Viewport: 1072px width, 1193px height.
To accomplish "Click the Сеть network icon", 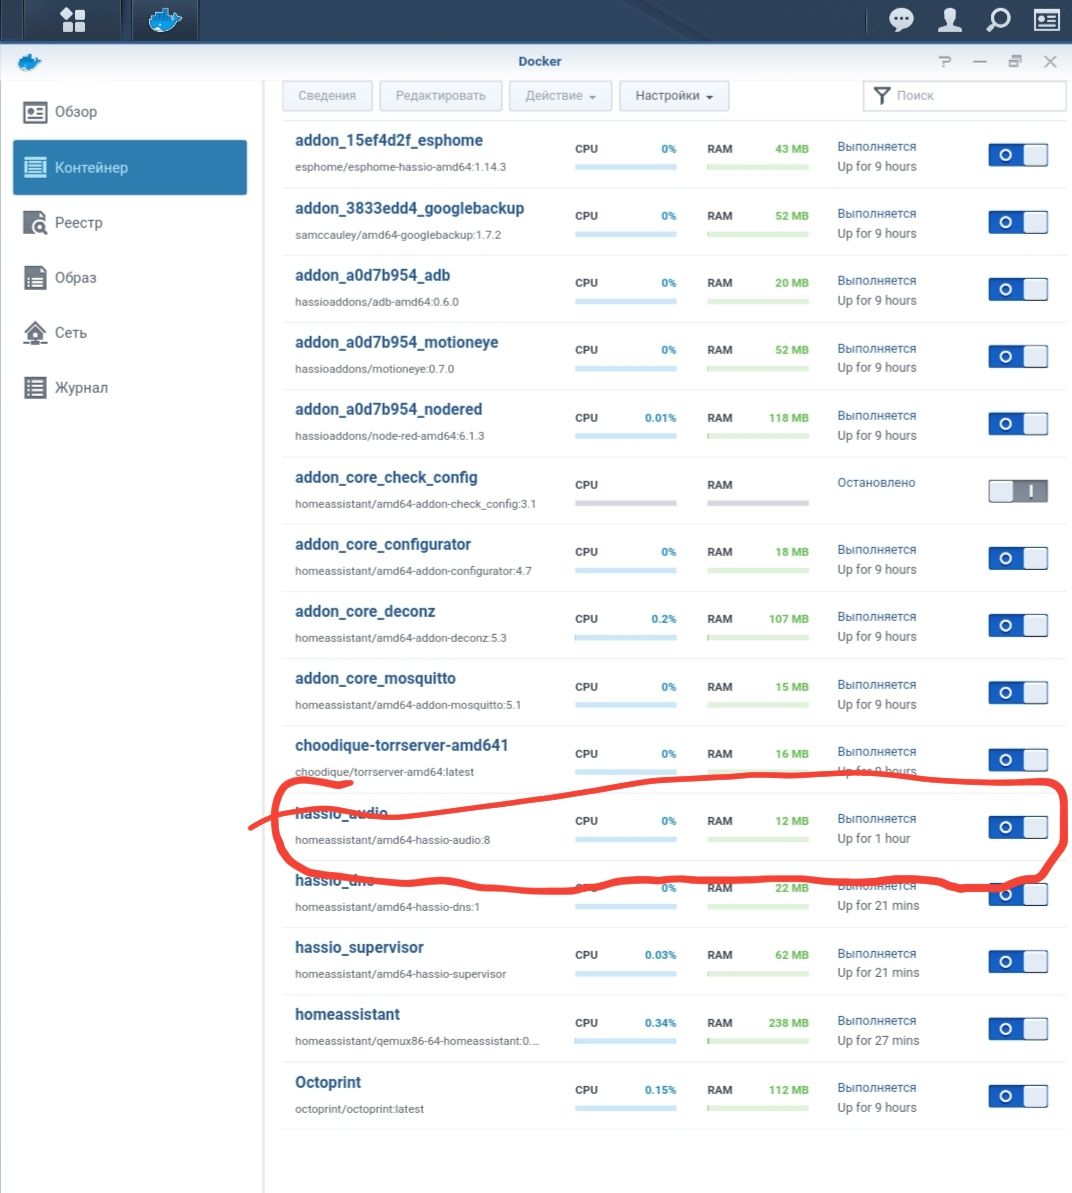I will (35, 332).
